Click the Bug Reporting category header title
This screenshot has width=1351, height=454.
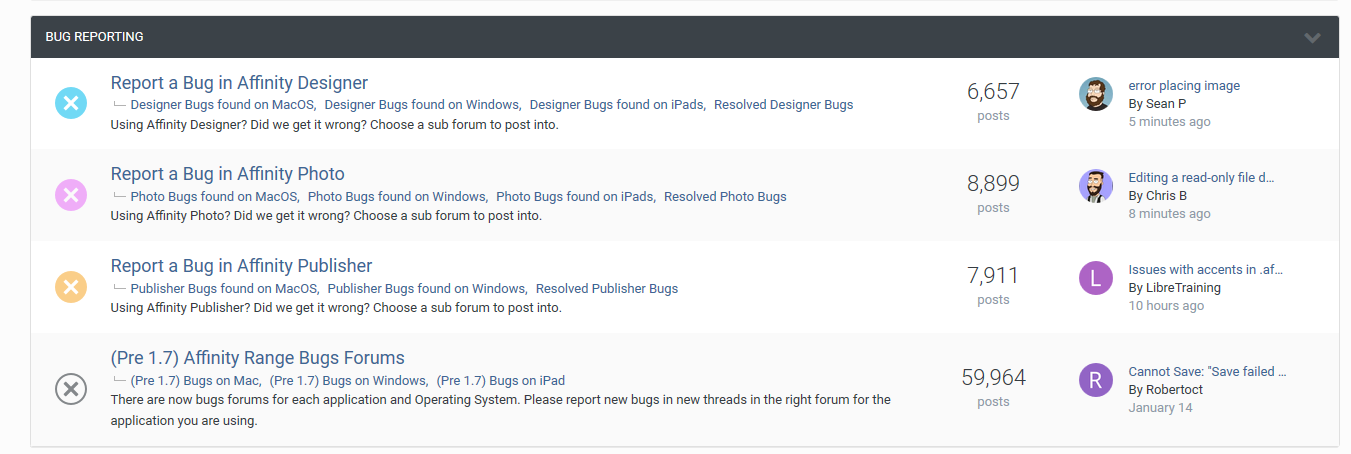pyautogui.click(x=94, y=37)
